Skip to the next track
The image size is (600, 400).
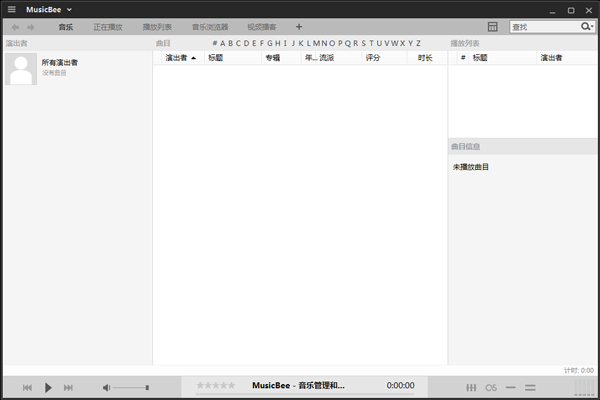point(68,387)
